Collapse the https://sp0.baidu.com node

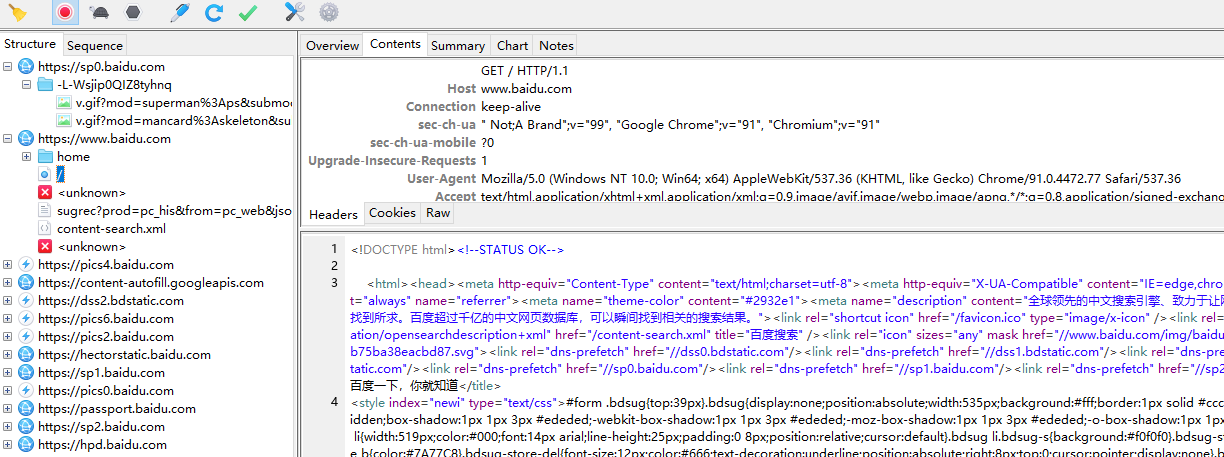pyautogui.click(x=7, y=67)
